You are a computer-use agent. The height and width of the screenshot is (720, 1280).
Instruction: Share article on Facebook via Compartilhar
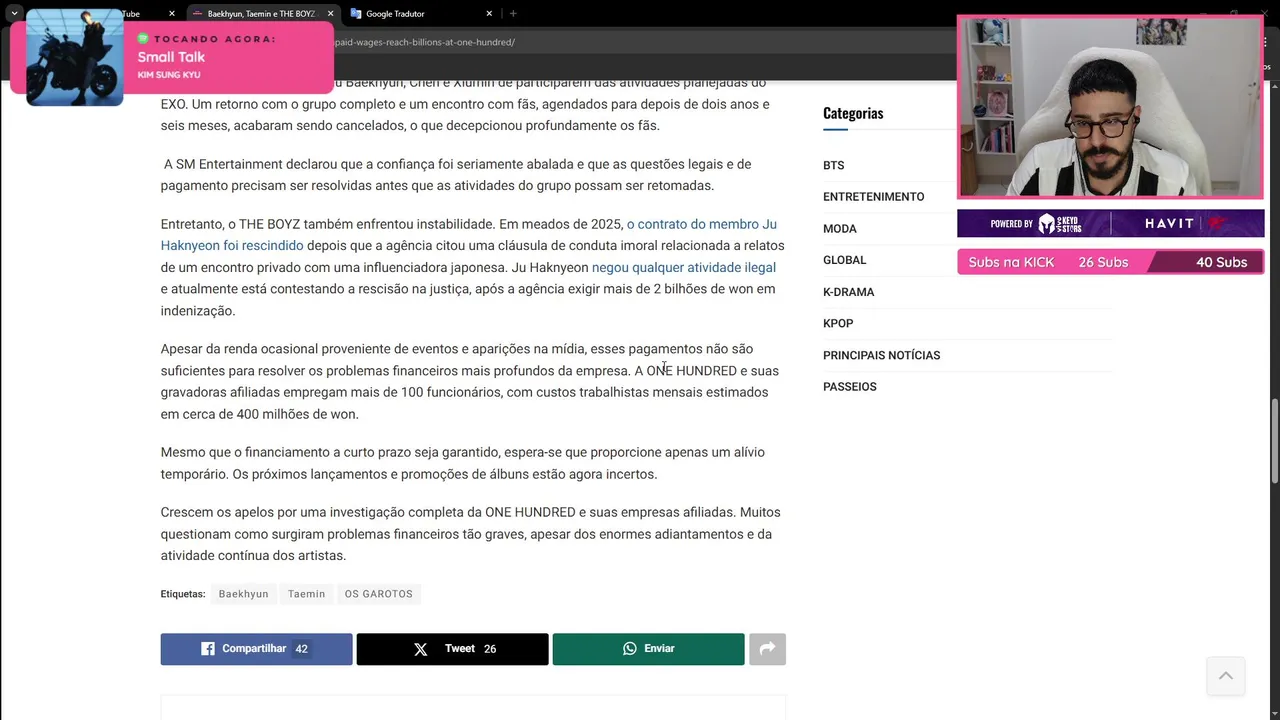pos(256,649)
